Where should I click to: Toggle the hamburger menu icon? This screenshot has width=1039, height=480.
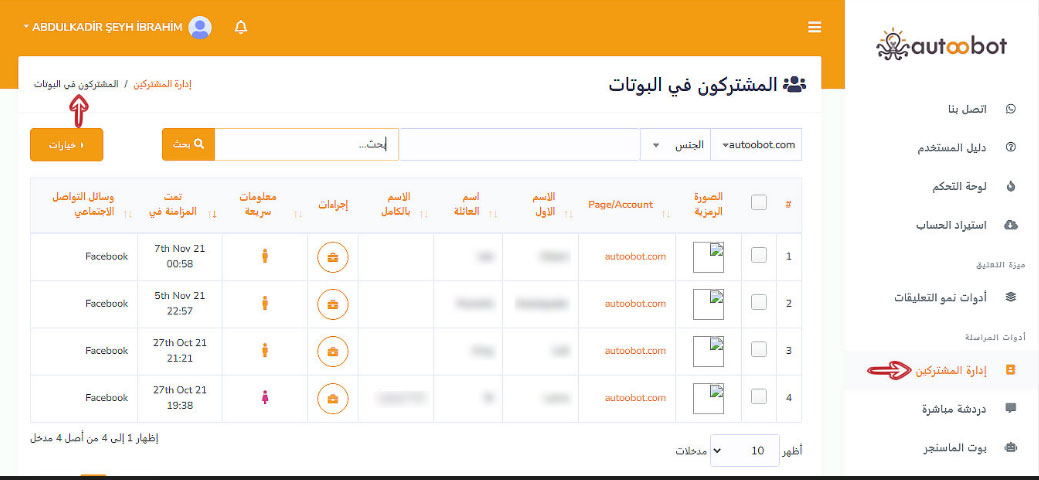[815, 27]
